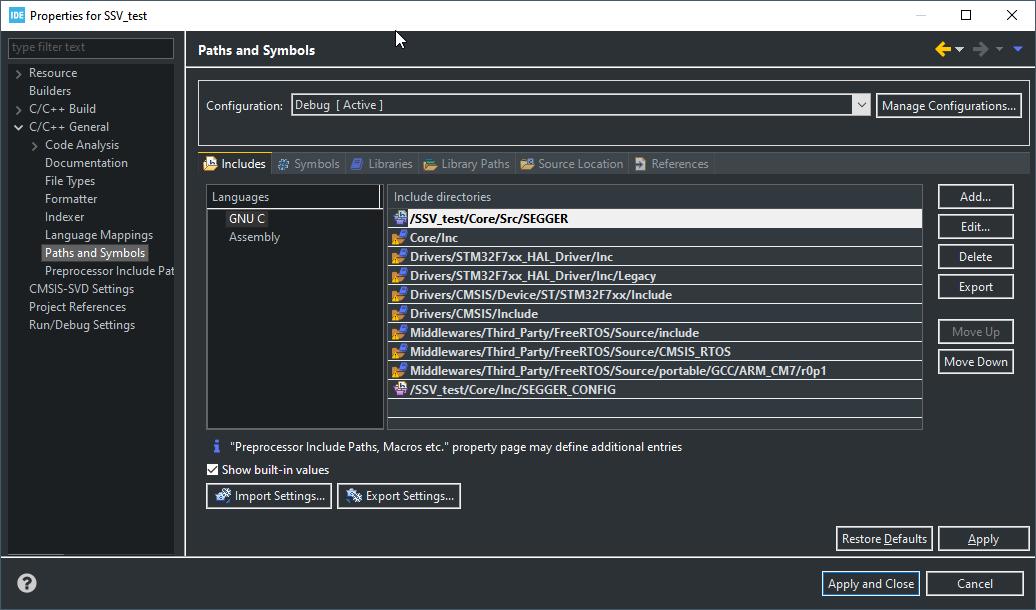Open the view menu triangle in header
Screen dimensions: 1036x610
click(x=1018, y=50)
